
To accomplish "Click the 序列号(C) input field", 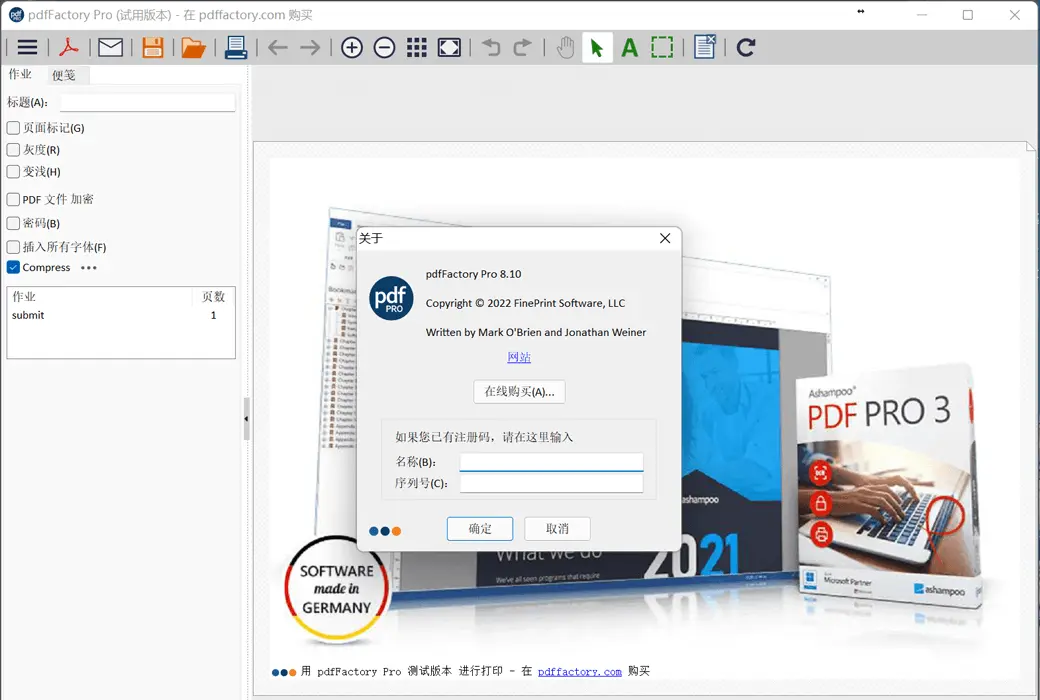I will click(551, 483).
